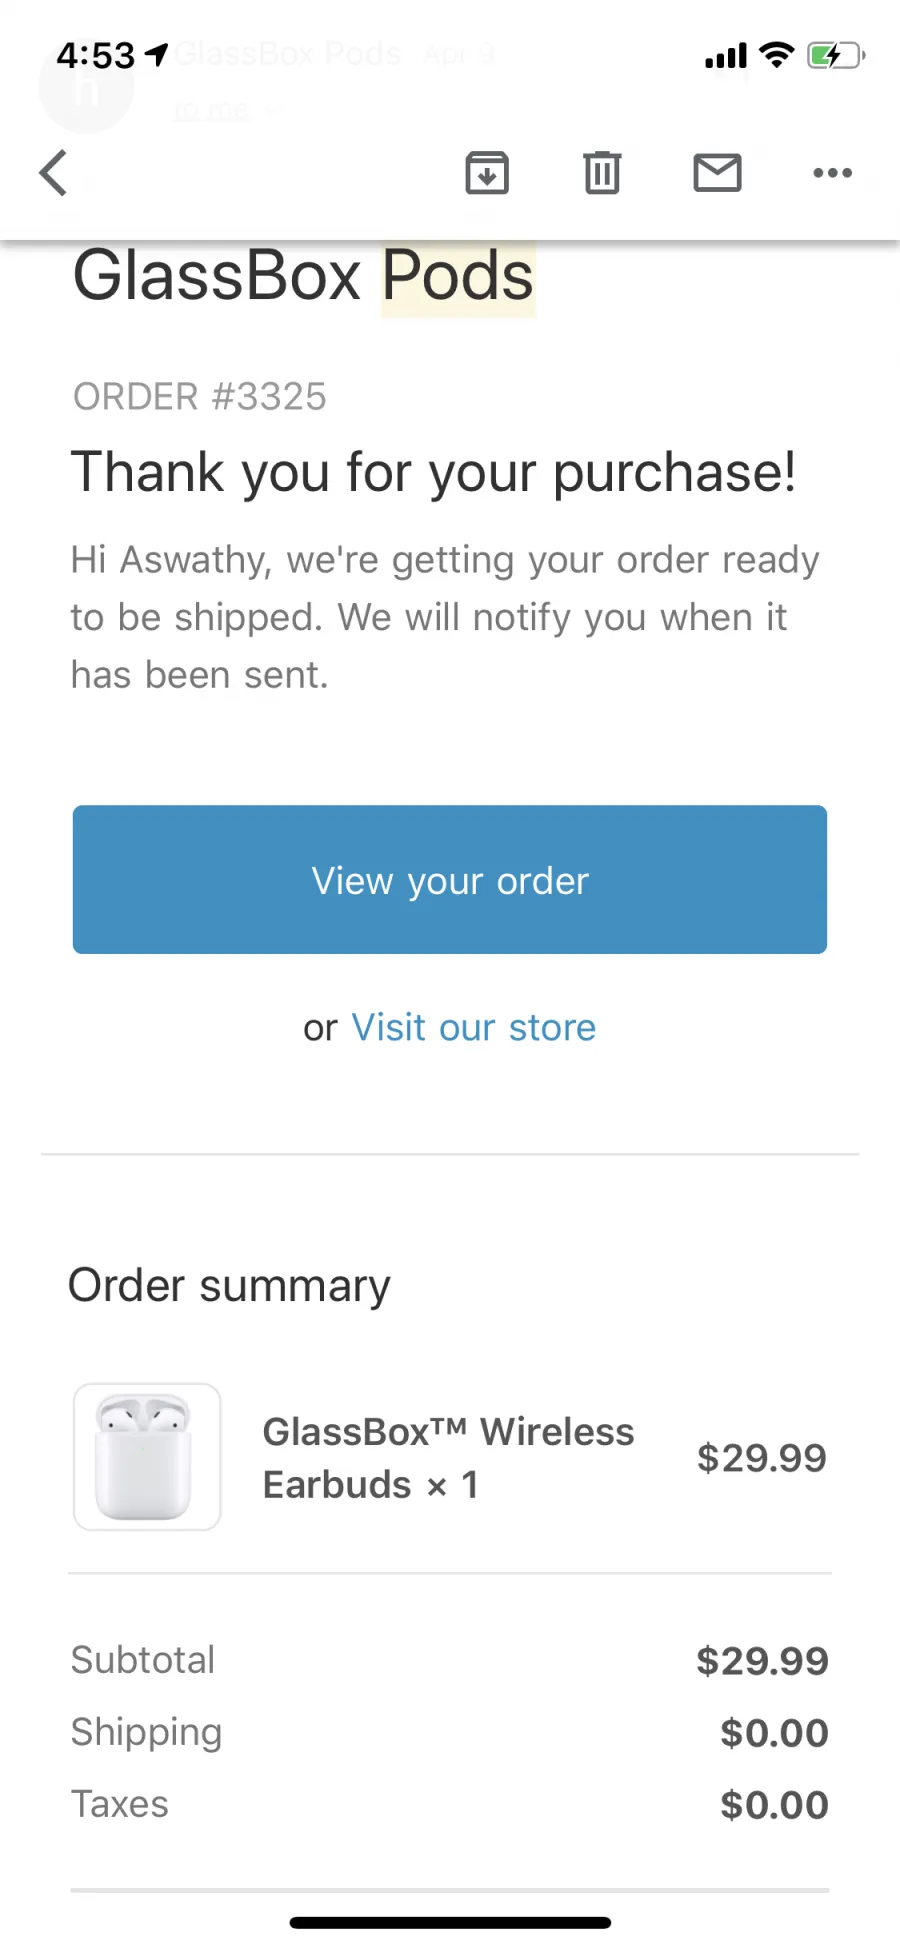
Task: Mark email unread with the envelope icon
Action: [x=717, y=173]
